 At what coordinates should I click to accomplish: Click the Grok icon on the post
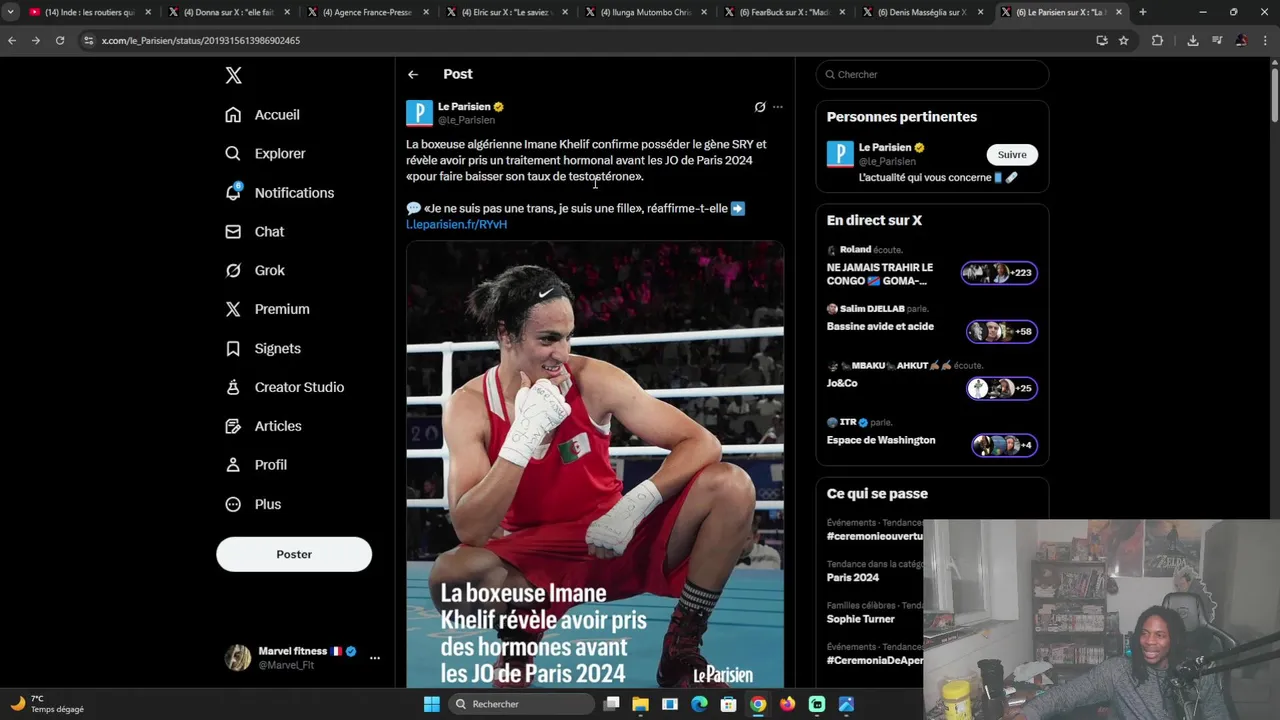(x=760, y=107)
